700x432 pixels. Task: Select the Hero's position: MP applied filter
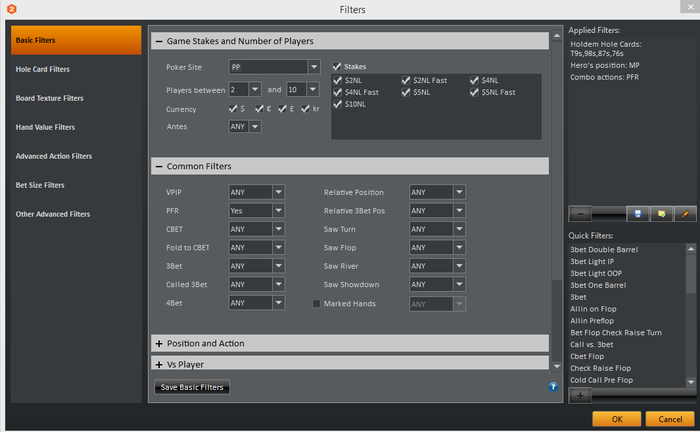[605, 65]
